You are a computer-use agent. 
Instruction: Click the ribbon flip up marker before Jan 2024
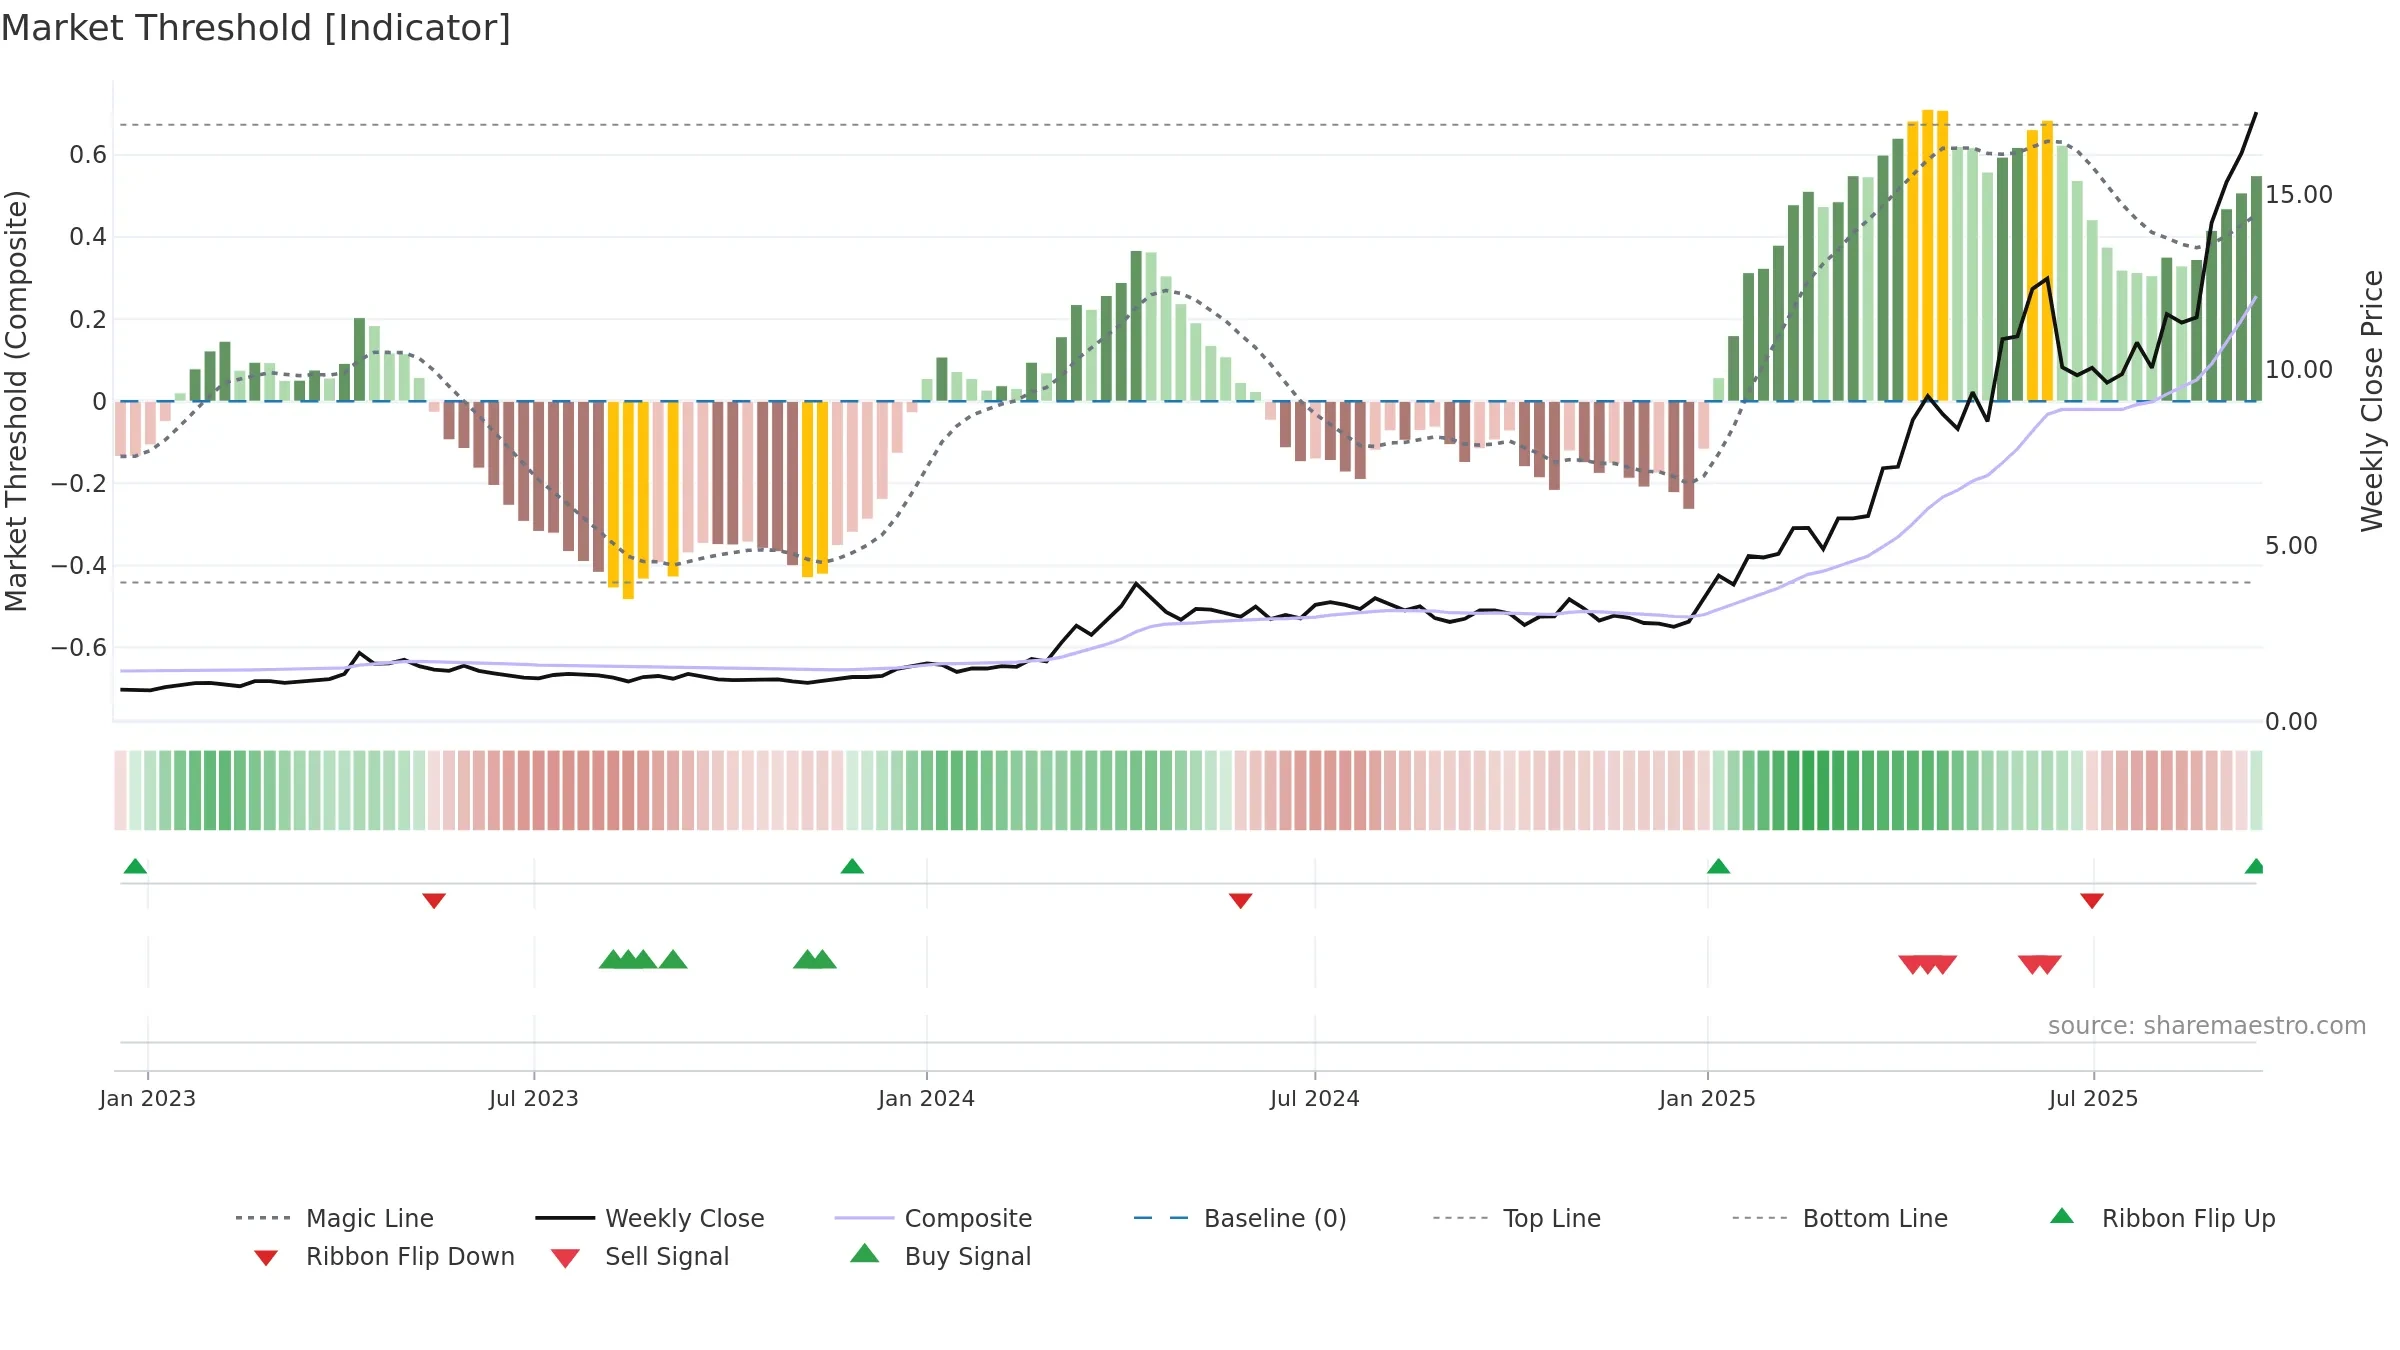click(x=852, y=866)
